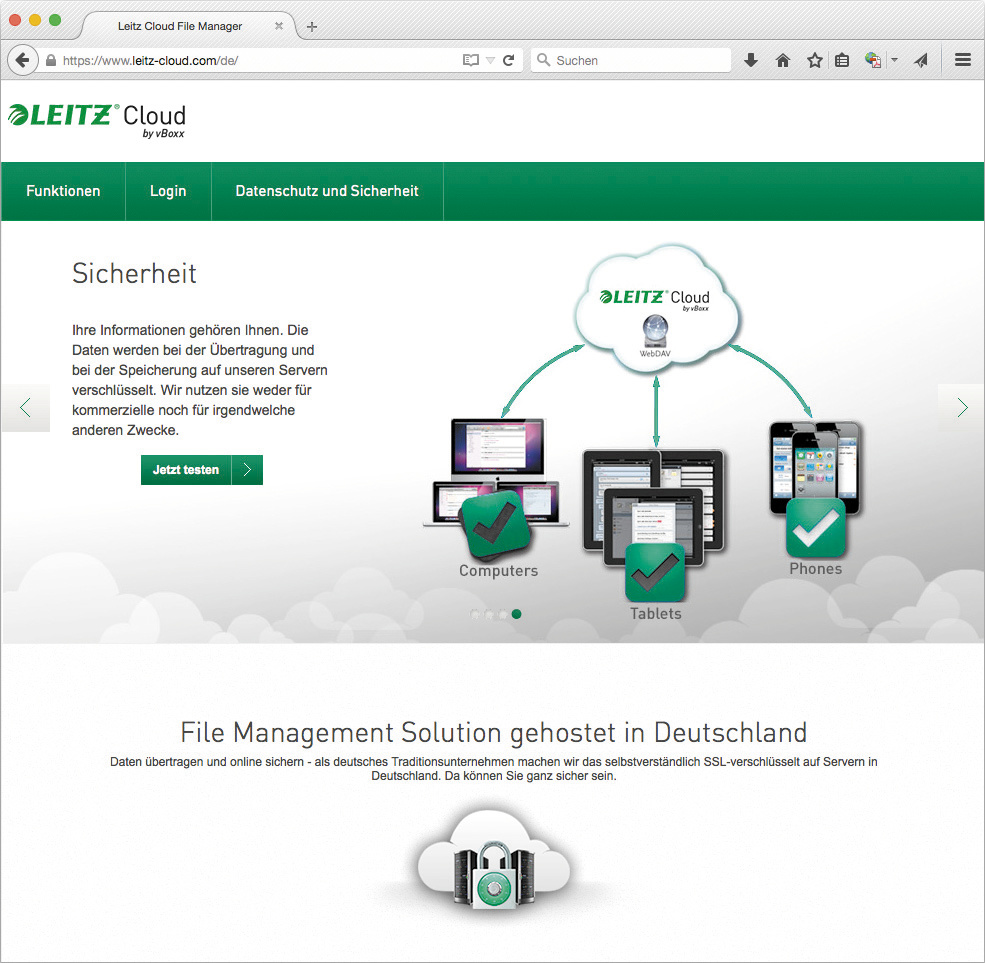The width and height of the screenshot is (985, 963).
Task: Go to home page icon
Action: pyautogui.click(x=783, y=60)
